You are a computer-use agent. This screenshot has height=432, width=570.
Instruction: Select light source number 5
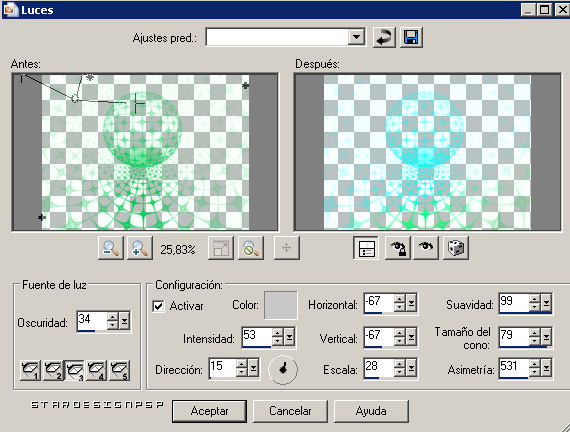pyautogui.click(x=119, y=371)
